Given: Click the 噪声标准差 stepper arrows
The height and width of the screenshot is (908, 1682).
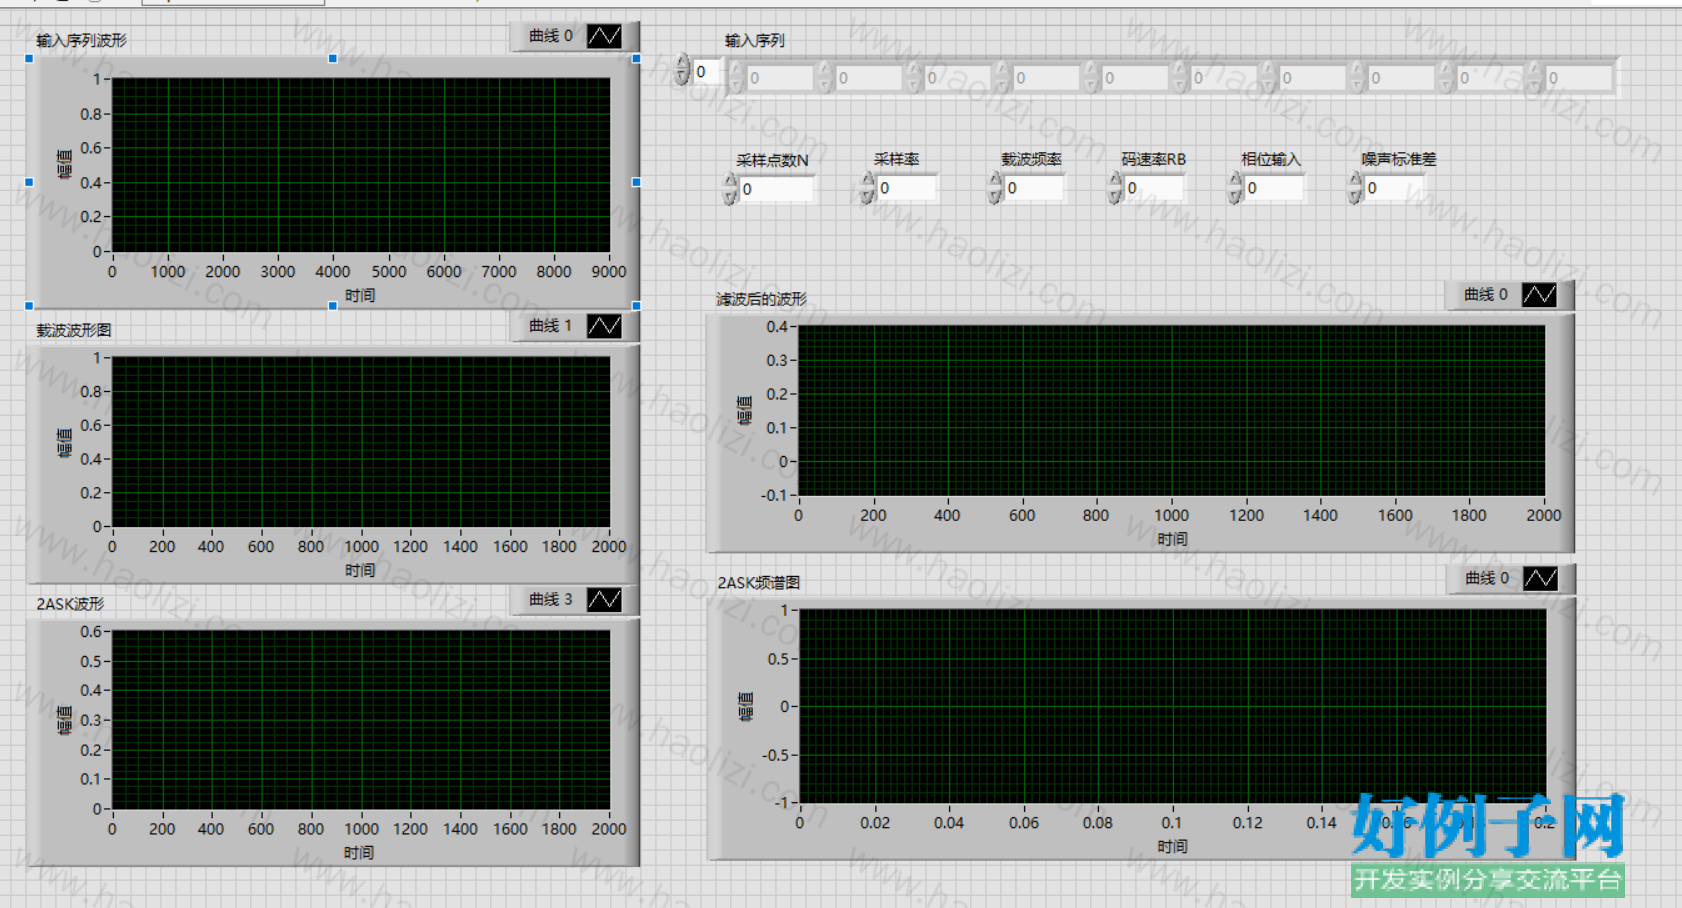Looking at the screenshot, I should click(1355, 188).
